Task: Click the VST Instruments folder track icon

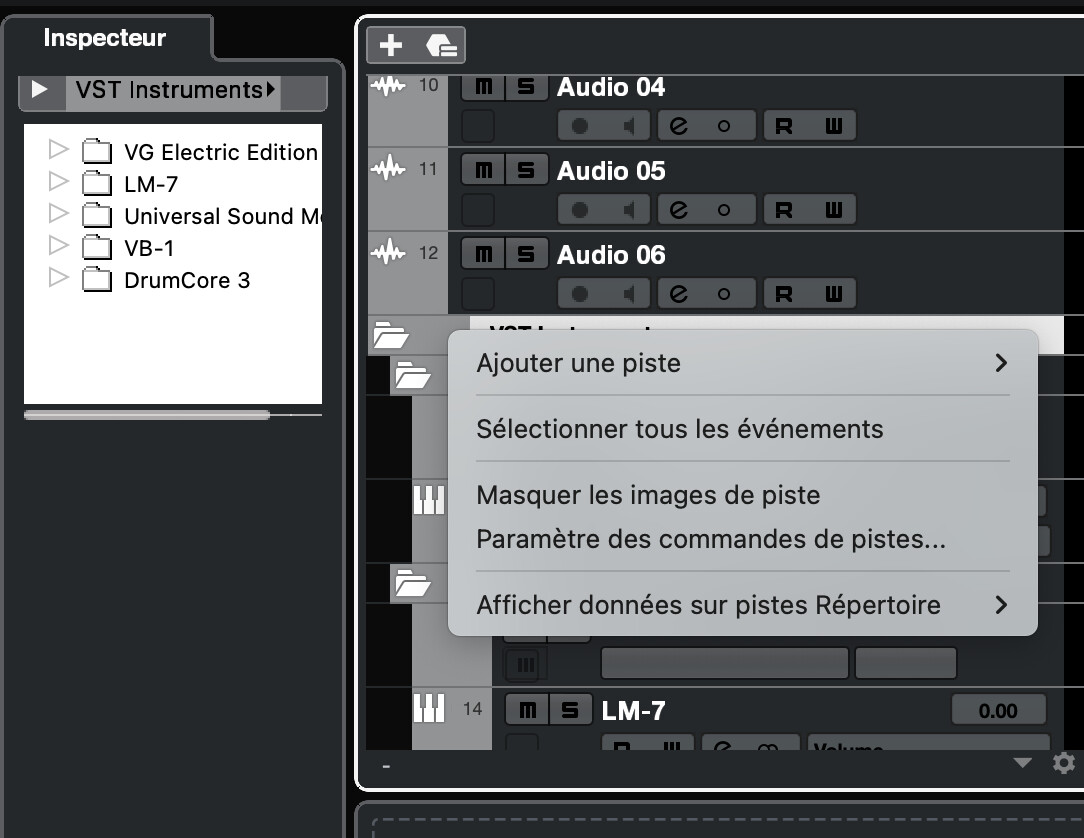Action: click(x=390, y=334)
